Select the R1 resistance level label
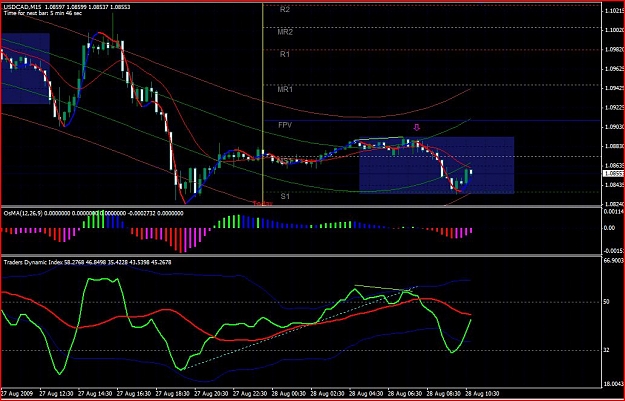This screenshot has width=625, height=401. [285, 54]
